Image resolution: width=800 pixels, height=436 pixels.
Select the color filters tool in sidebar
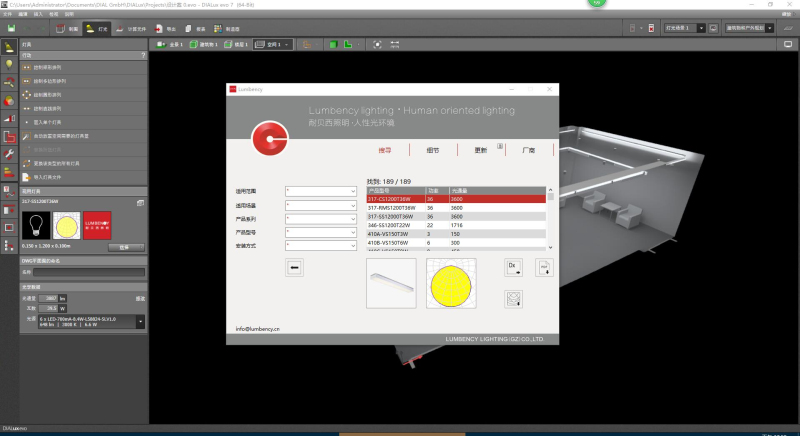point(9,100)
